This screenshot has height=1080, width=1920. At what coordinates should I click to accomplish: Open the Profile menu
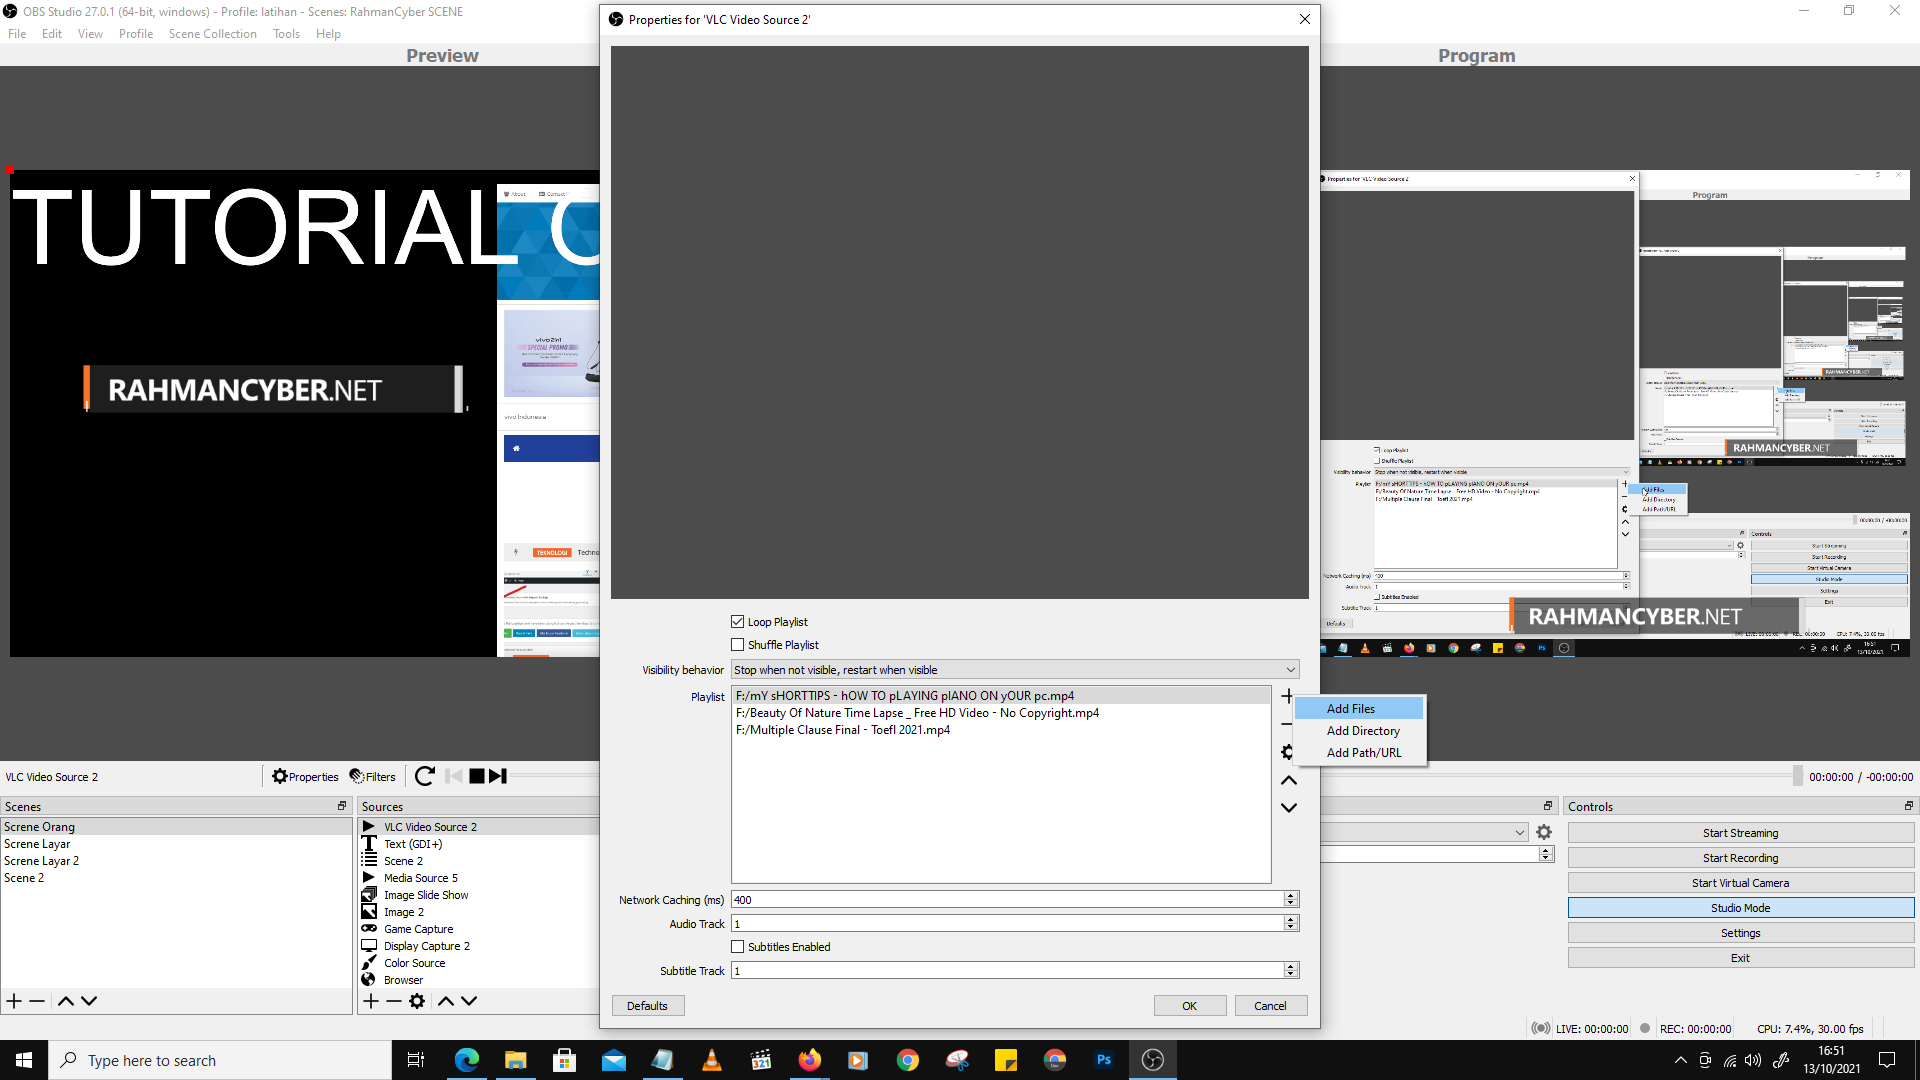pos(136,34)
